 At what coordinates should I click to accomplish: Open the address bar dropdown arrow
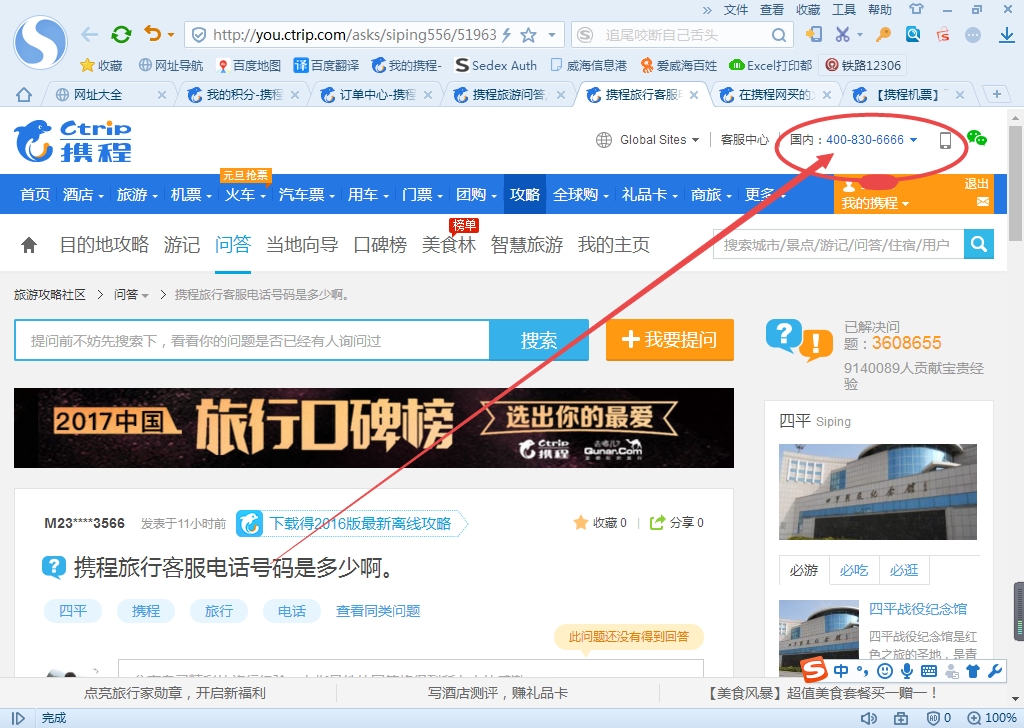(x=552, y=35)
